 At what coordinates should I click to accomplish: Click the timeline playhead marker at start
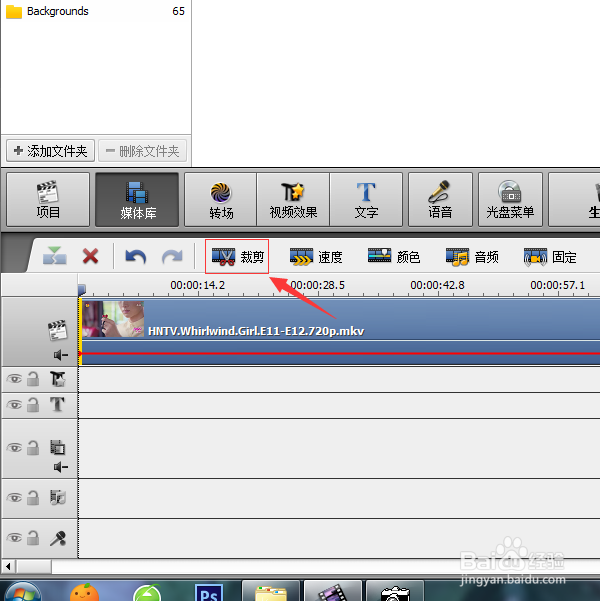pyautogui.click(x=82, y=290)
